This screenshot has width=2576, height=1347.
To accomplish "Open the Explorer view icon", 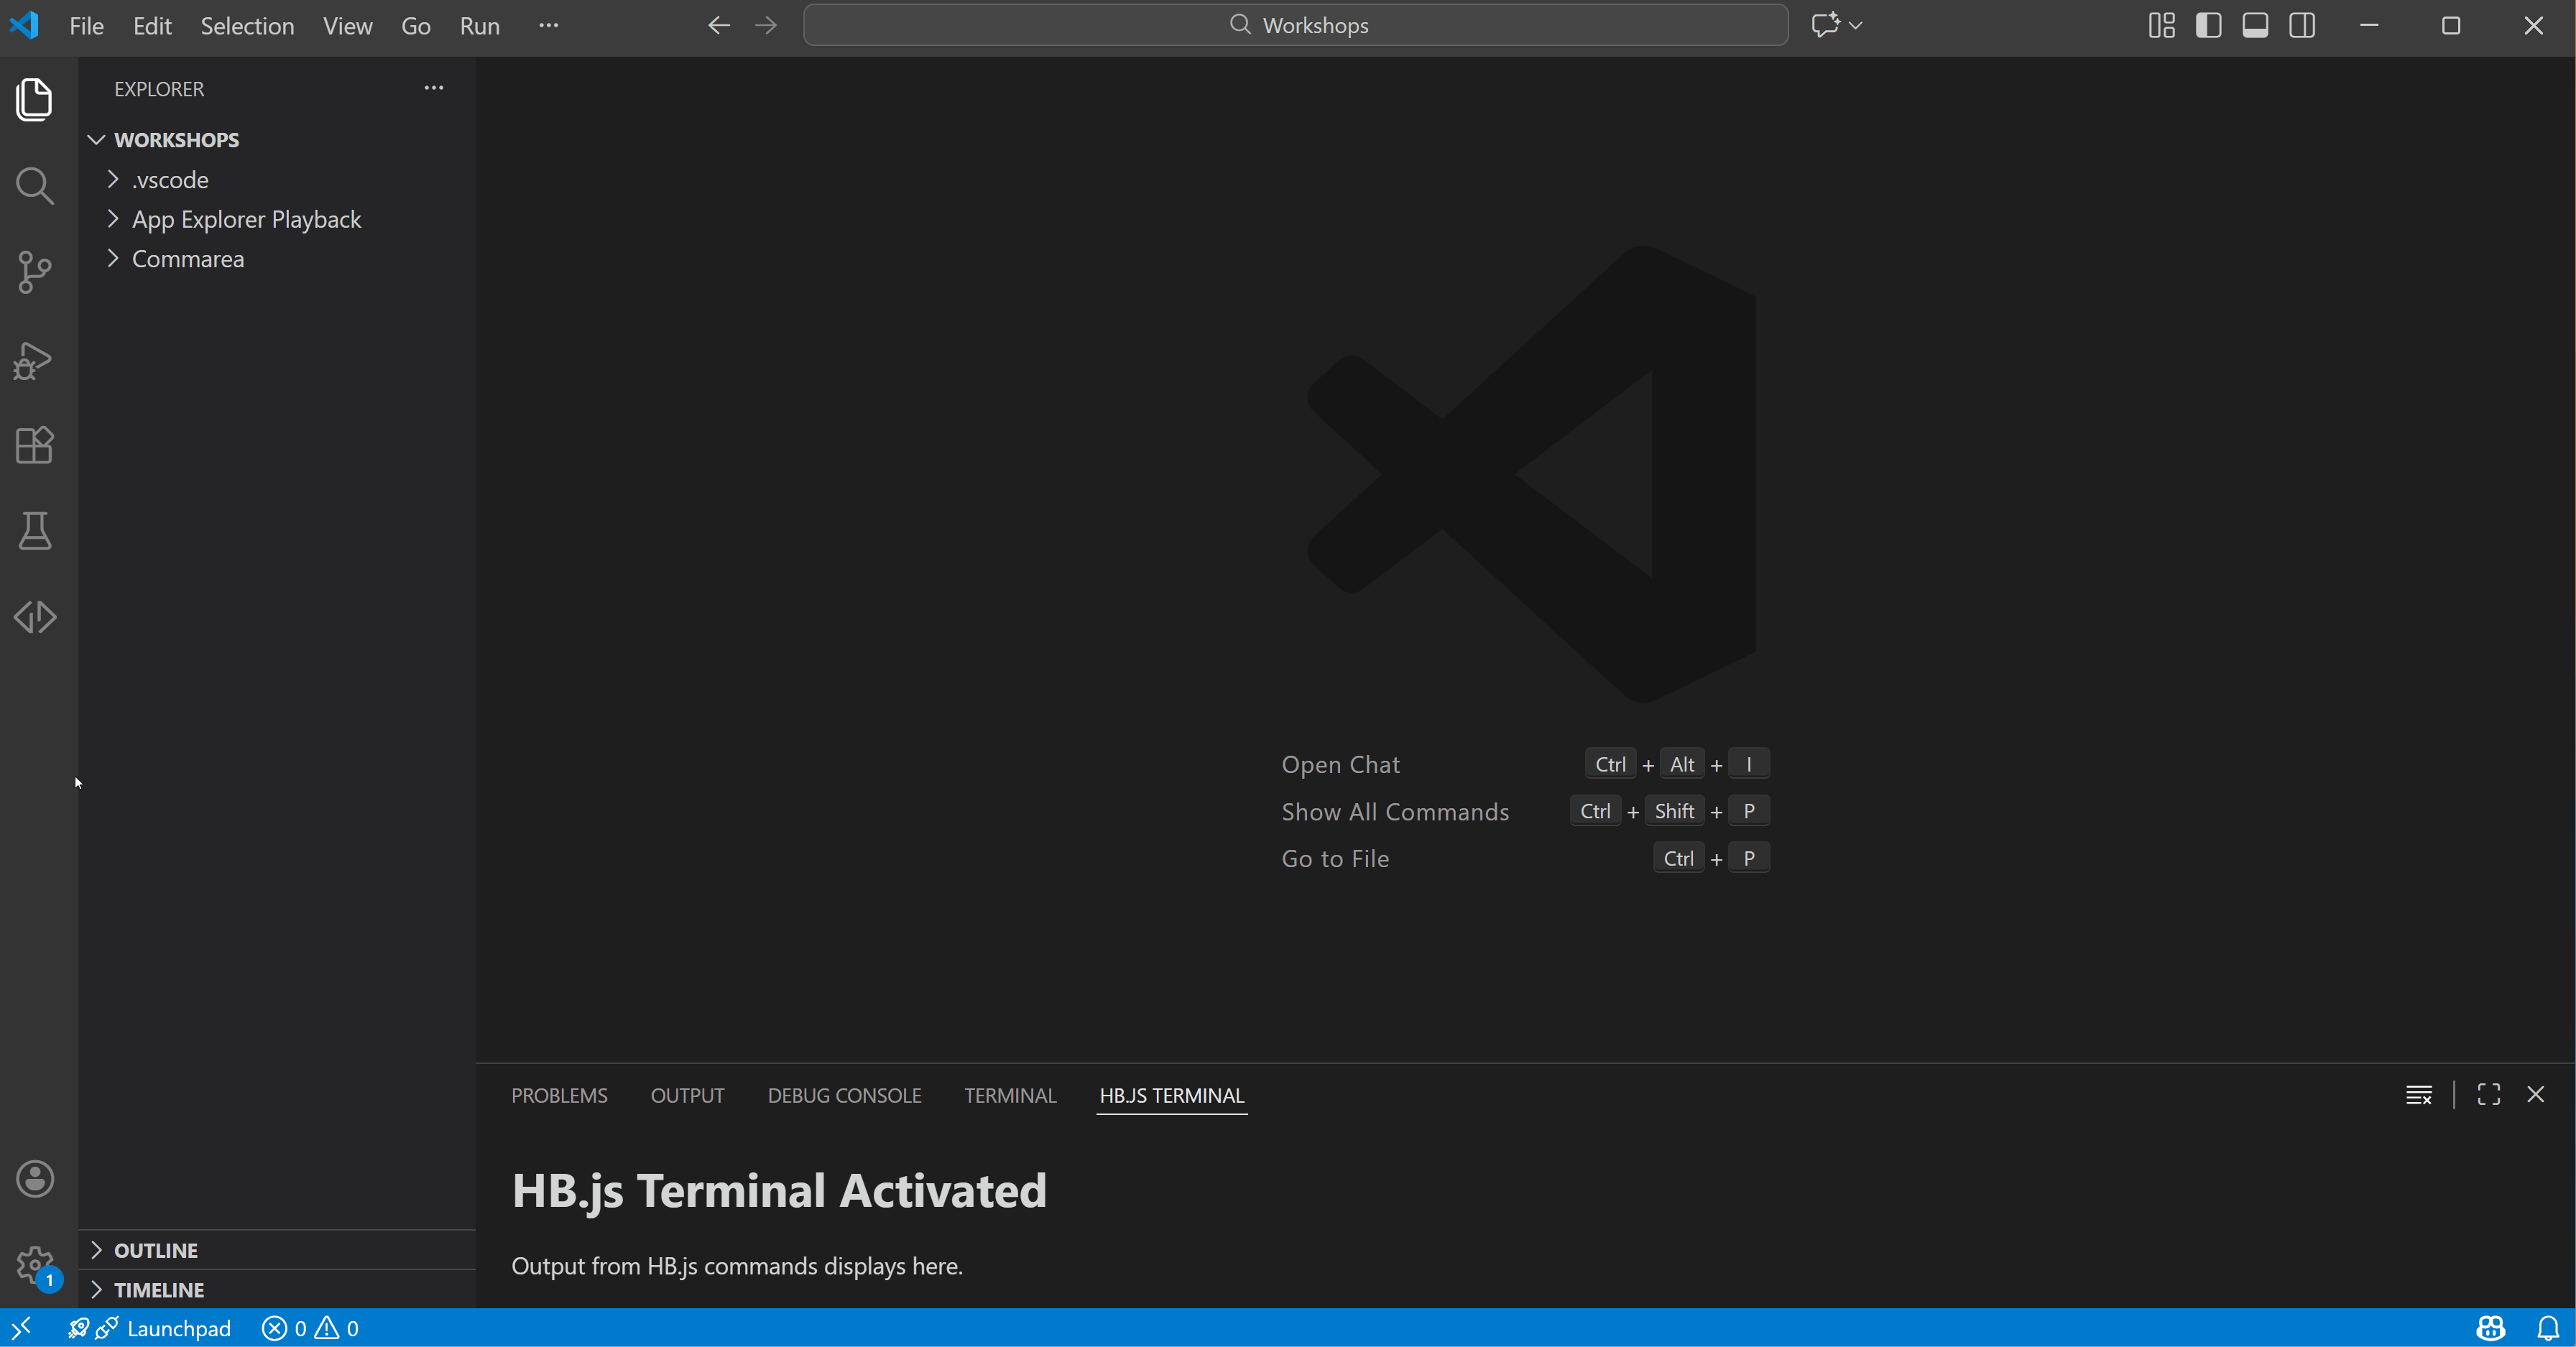I will 34,99.
